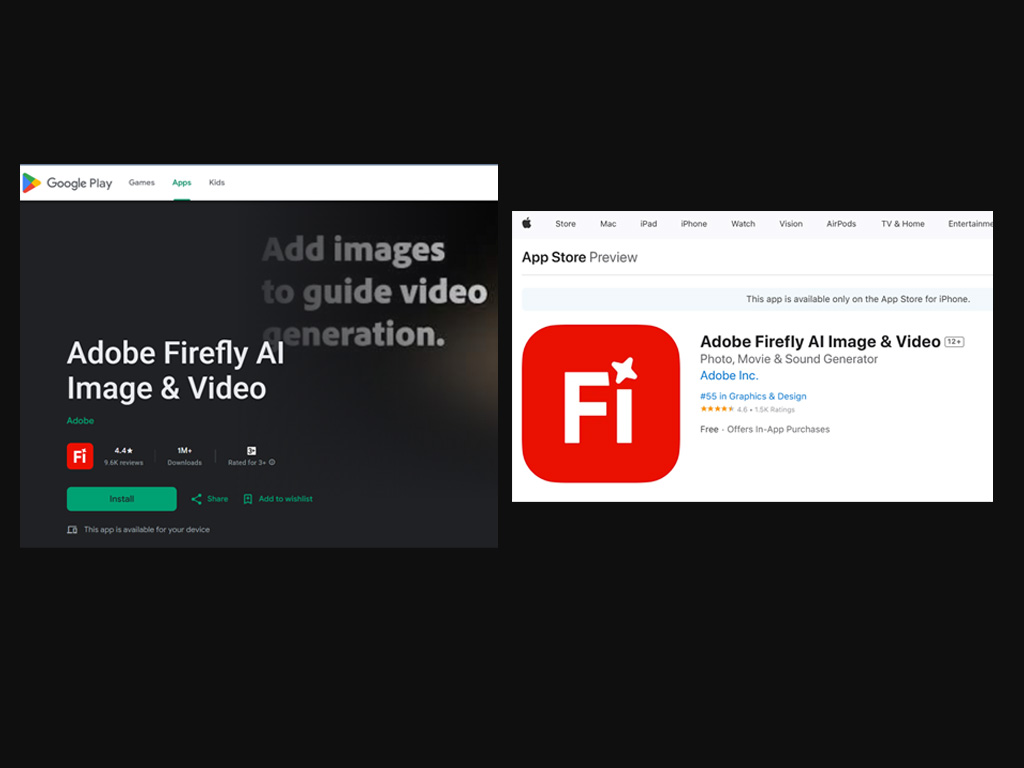Click the Apple logo in the App Store nav

coord(527,223)
